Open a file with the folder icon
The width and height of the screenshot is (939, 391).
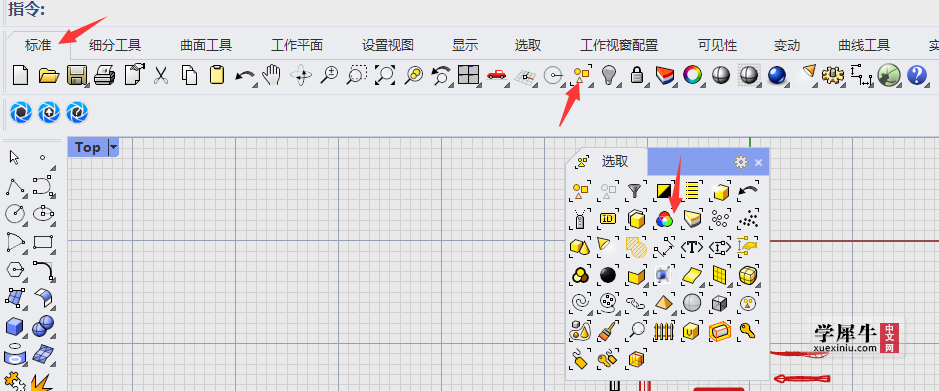pos(49,75)
